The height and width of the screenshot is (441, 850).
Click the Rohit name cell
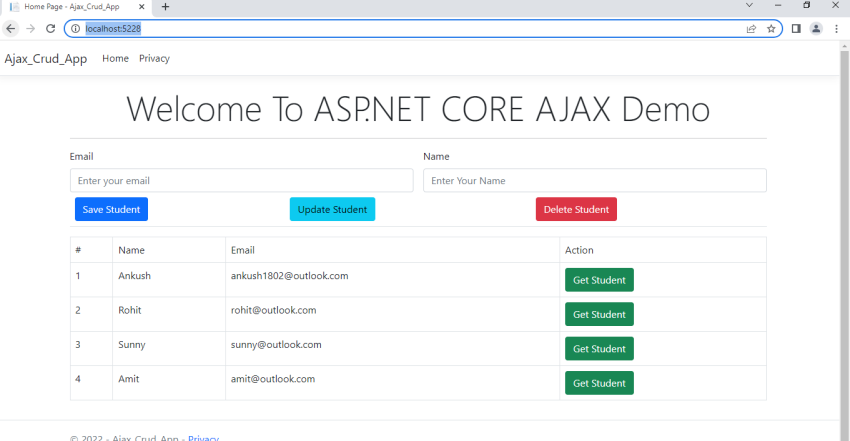(x=169, y=314)
